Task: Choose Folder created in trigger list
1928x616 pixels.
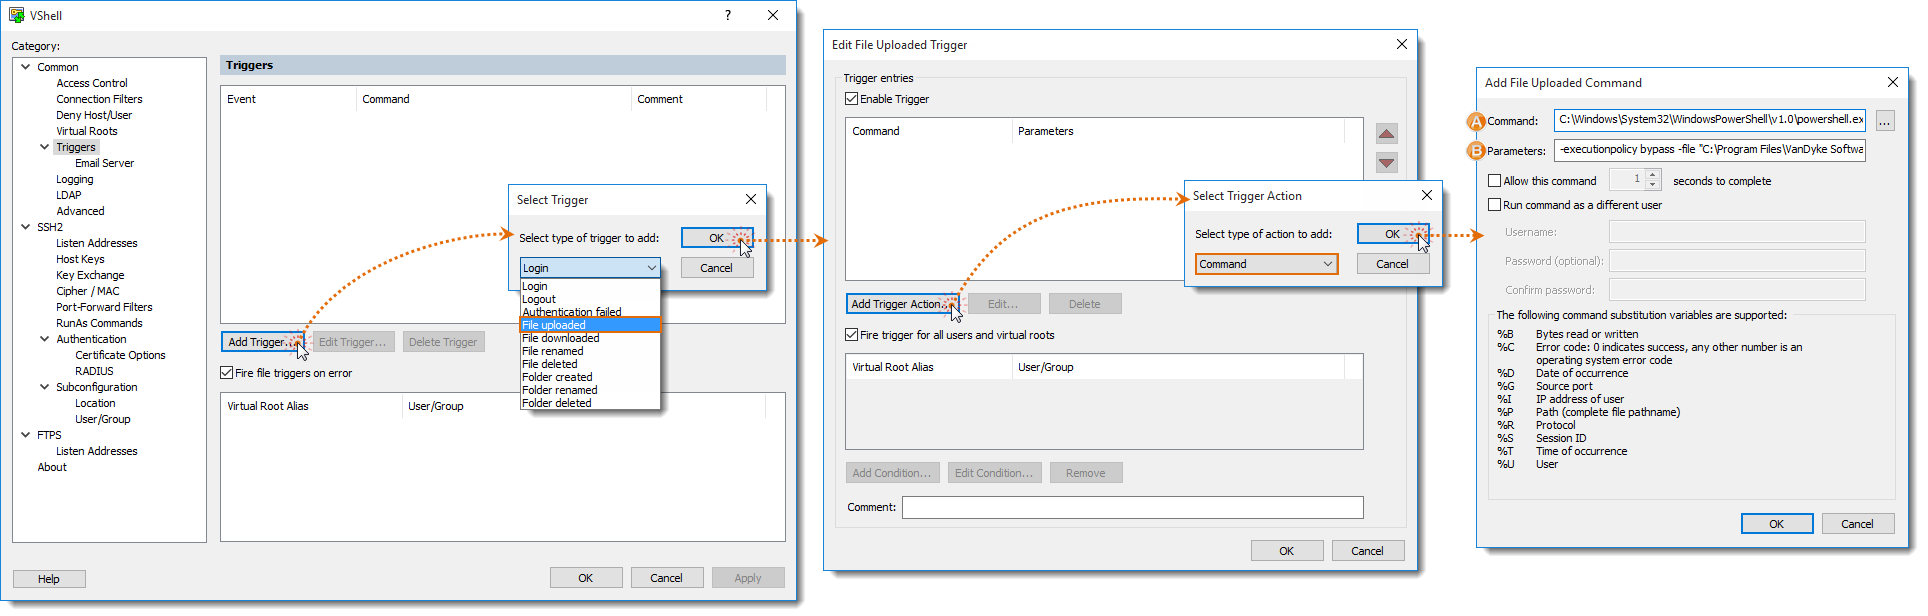Action: pyautogui.click(x=557, y=377)
